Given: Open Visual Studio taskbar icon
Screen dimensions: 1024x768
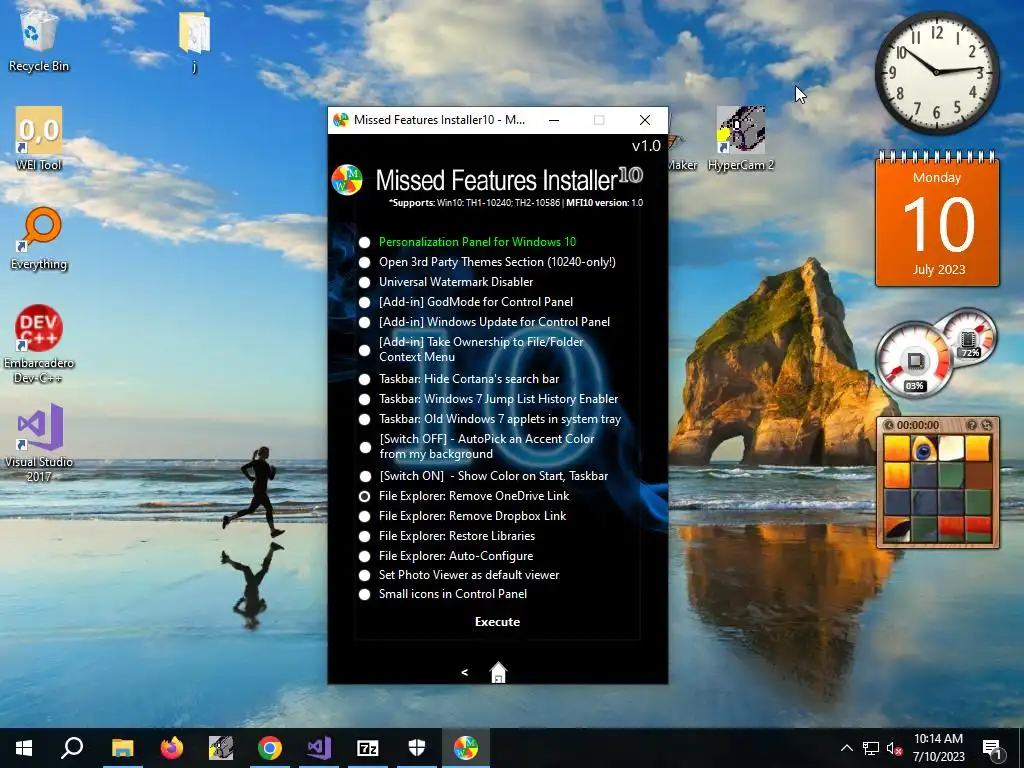Looking at the screenshot, I should click(319, 748).
